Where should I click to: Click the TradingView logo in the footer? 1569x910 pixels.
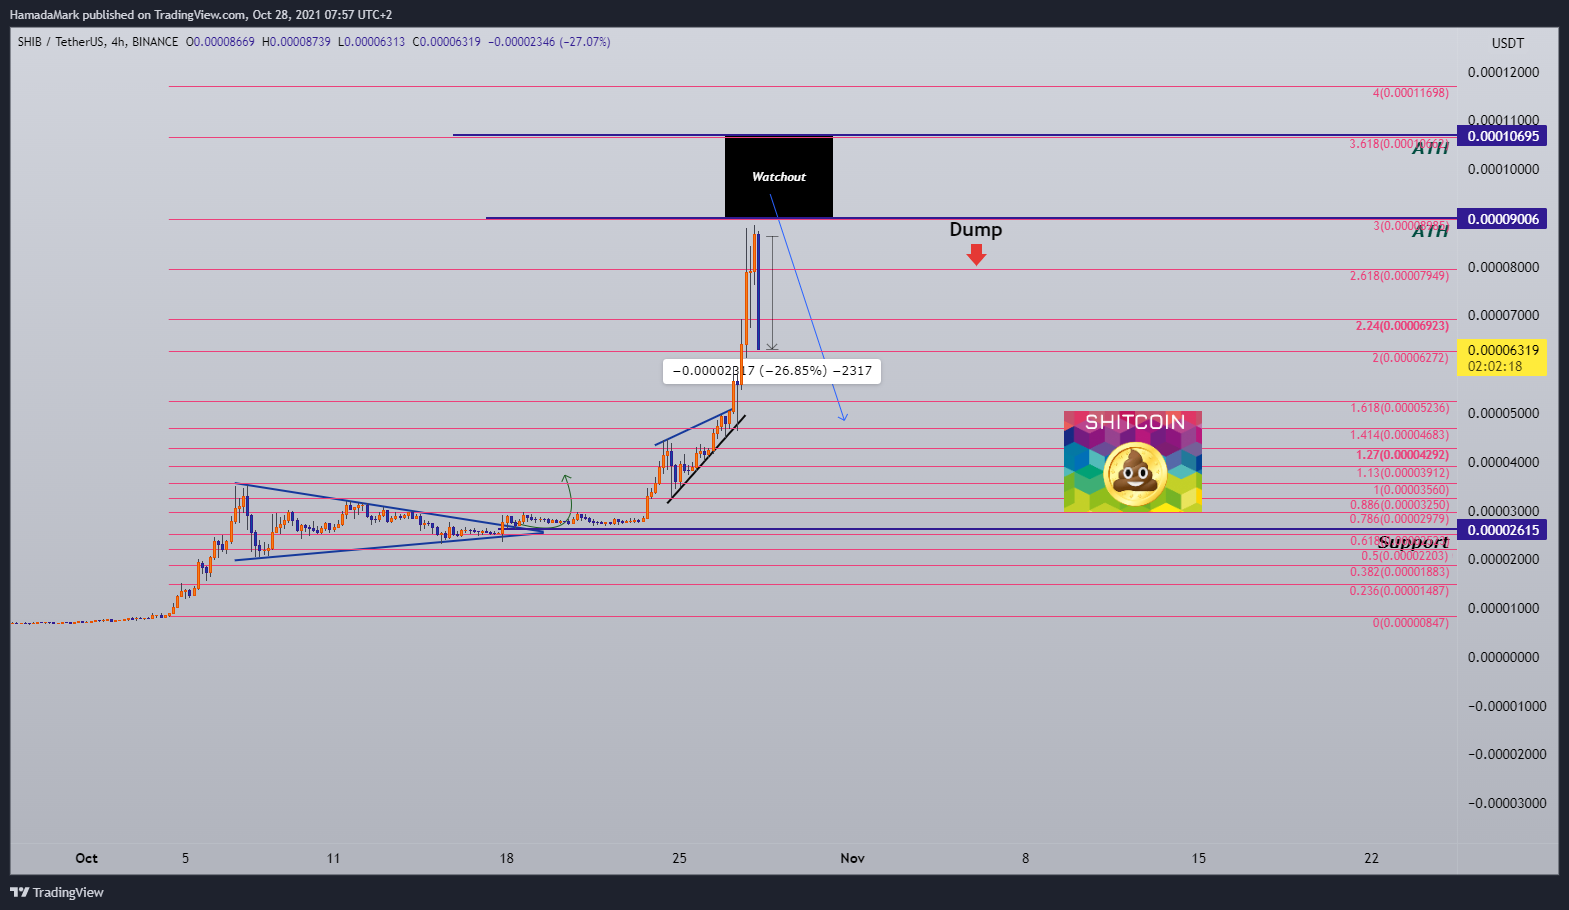(x=57, y=892)
